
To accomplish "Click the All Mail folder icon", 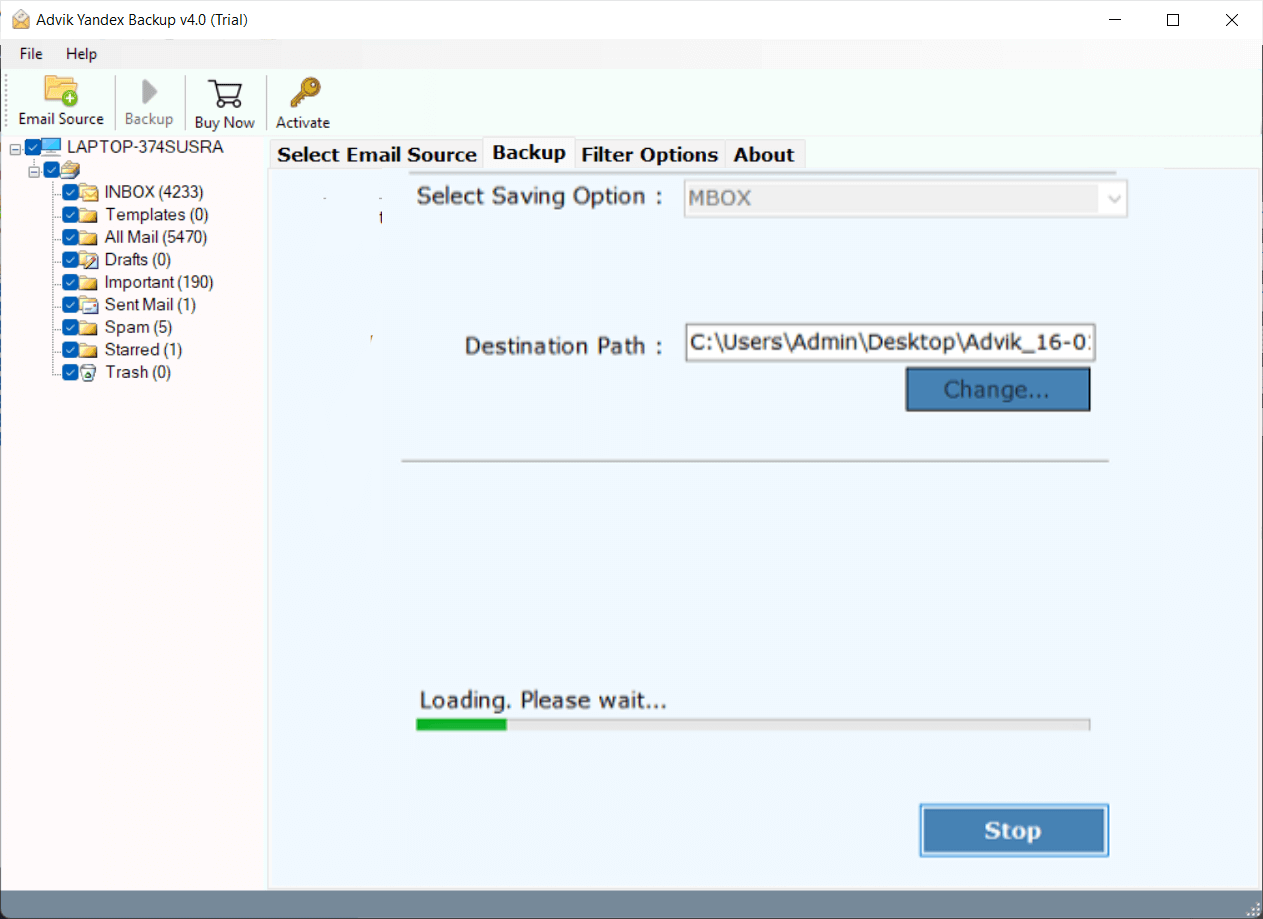I will 88,237.
